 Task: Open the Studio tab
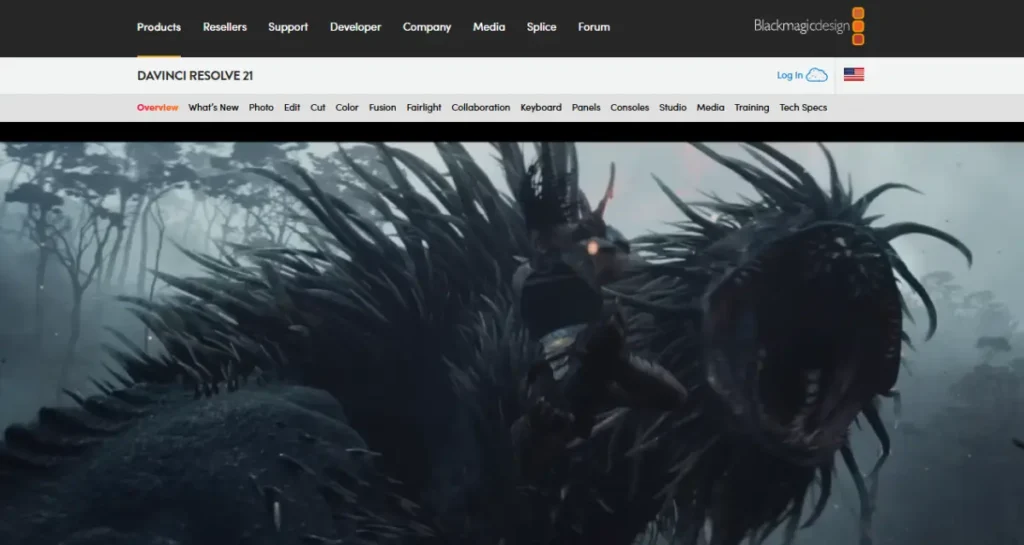[673, 108]
